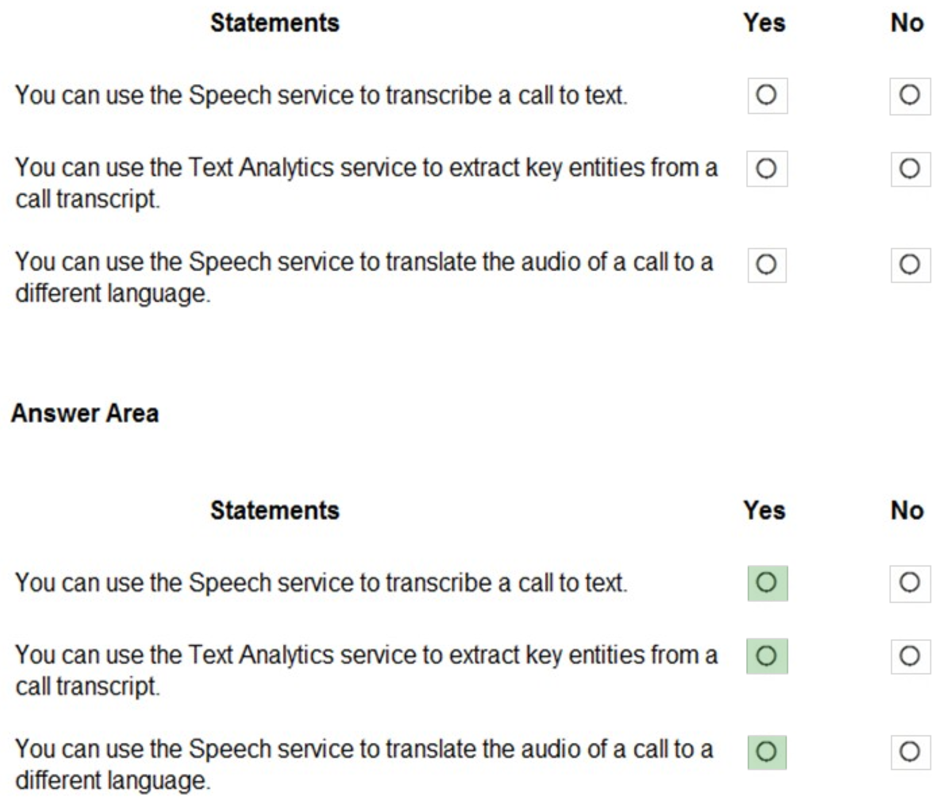Mark Yes for Speech translate statement in top table

pyautogui.click(x=767, y=265)
